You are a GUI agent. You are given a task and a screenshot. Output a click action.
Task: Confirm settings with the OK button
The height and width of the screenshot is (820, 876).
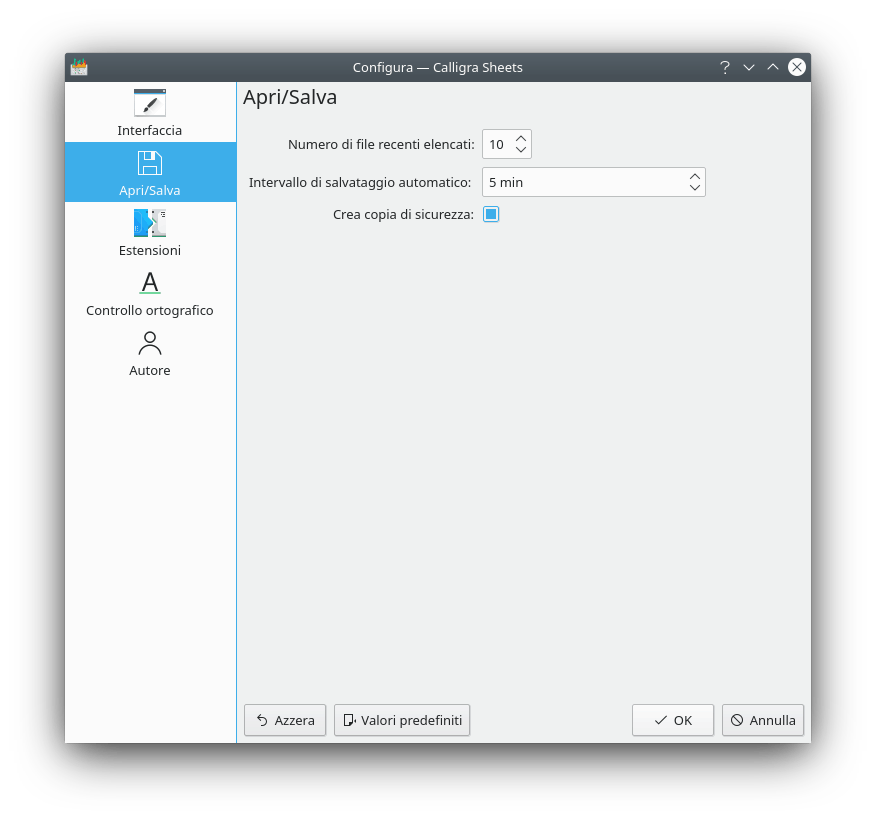tap(673, 720)
